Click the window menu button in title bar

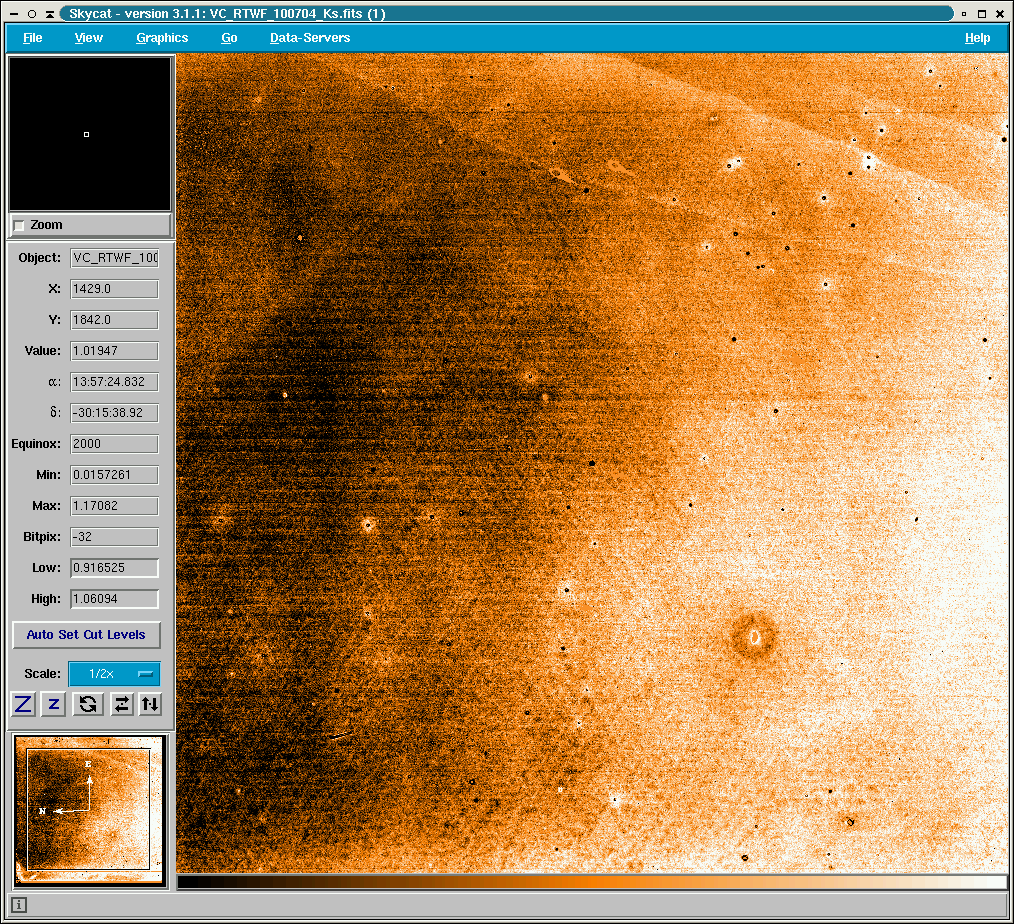click(x=14, y=13)
